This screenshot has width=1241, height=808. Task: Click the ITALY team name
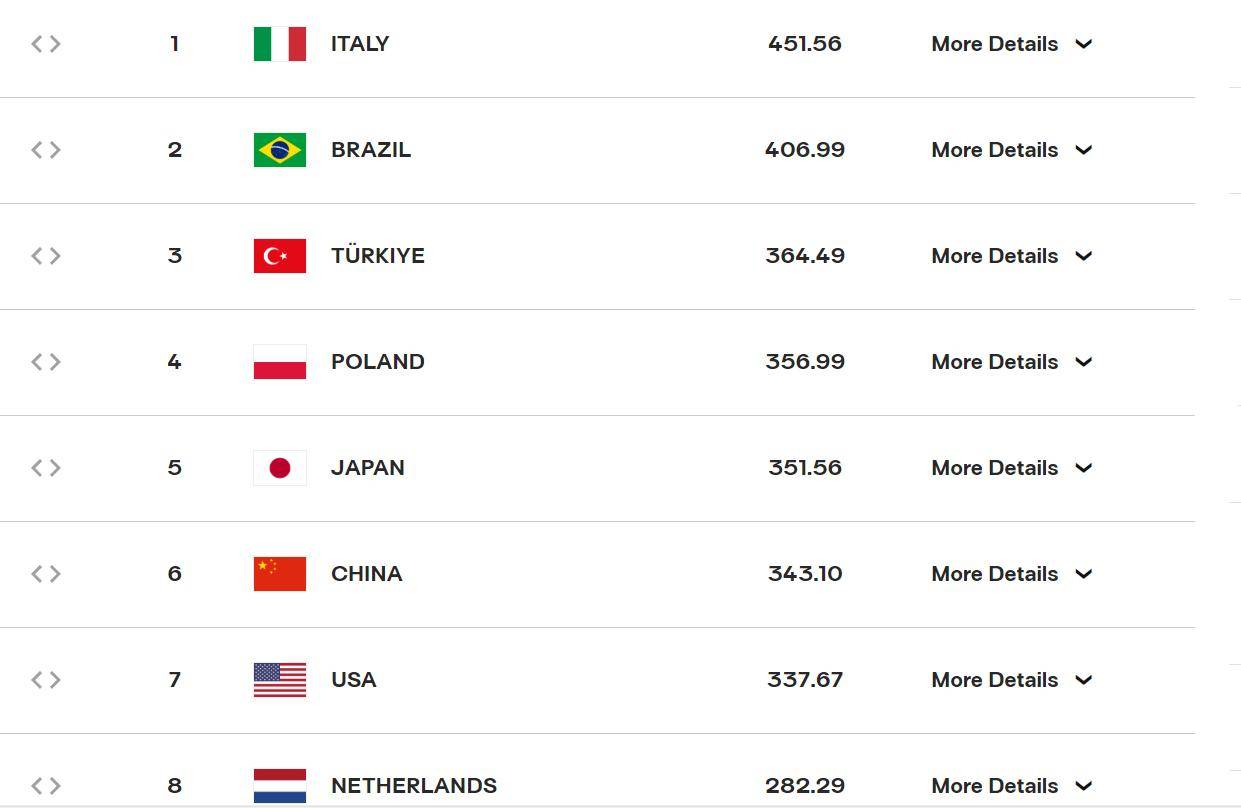point(360,44)
